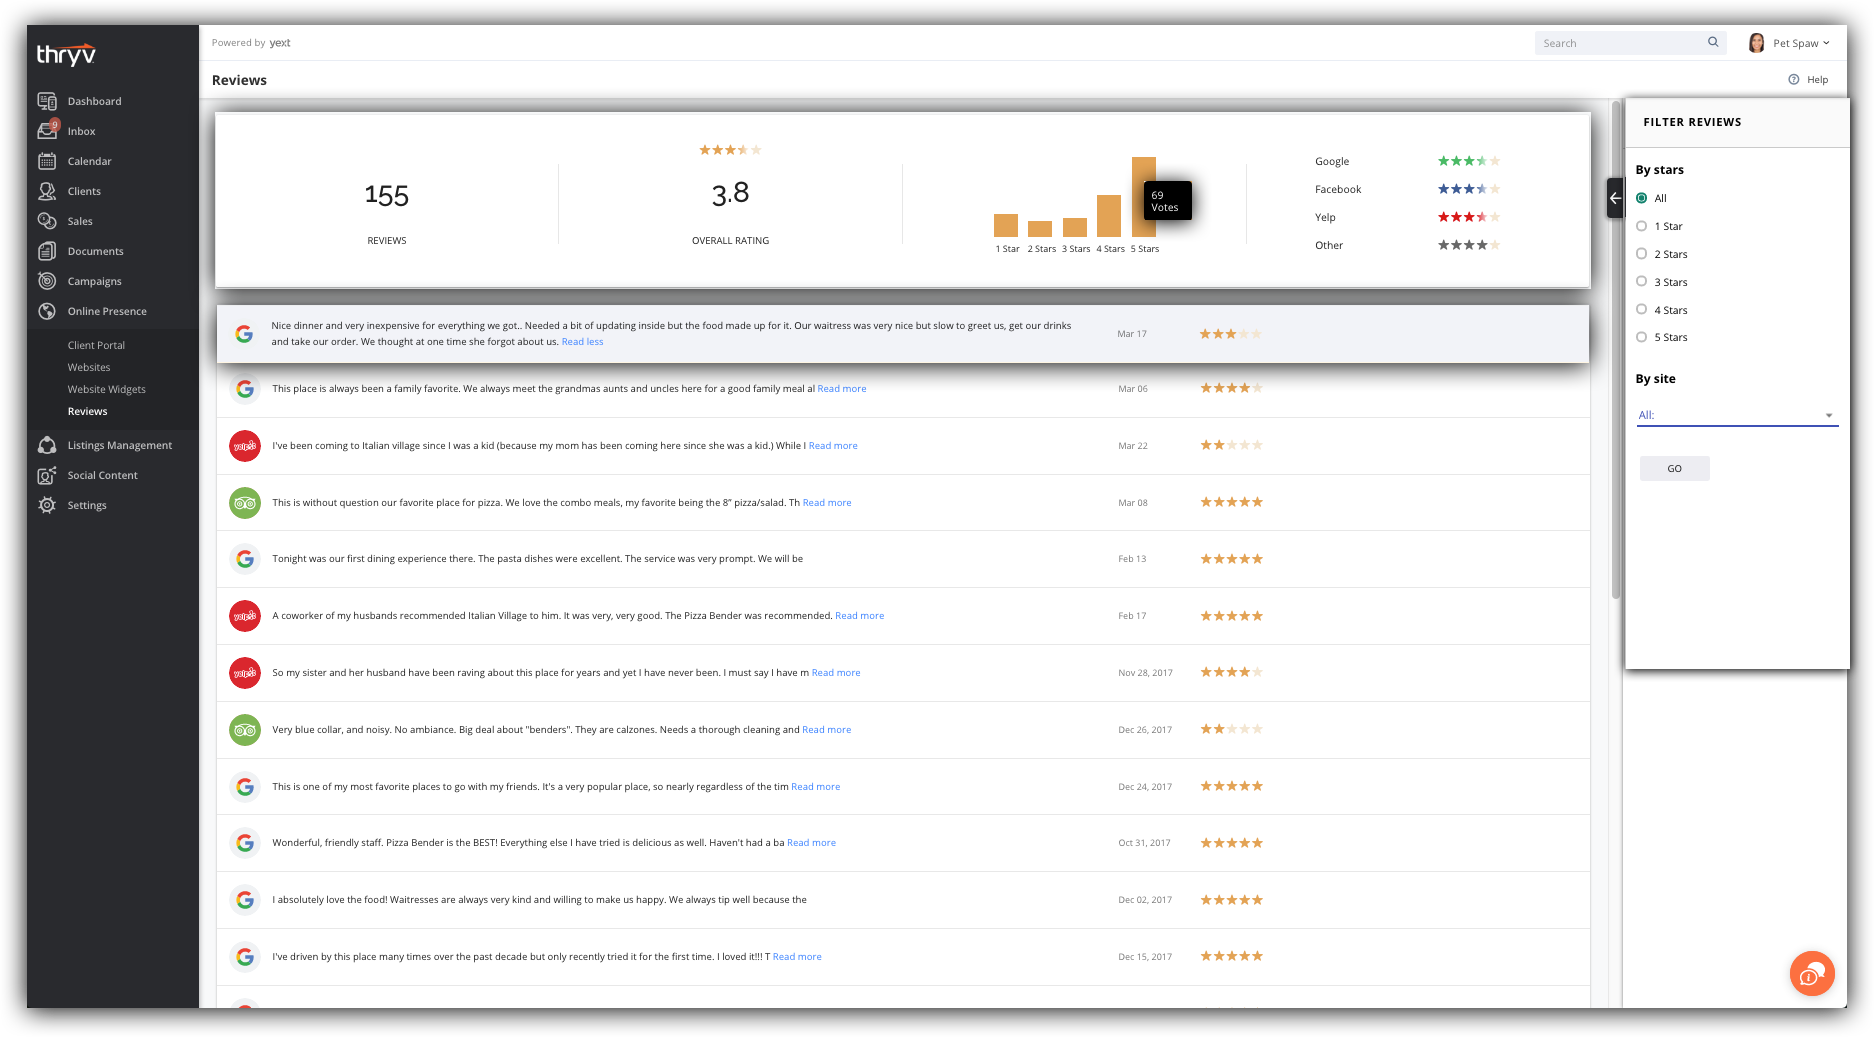Click the Settings gear icon
Viewport: 1874px width, 1037px height.
coord(47,505)
